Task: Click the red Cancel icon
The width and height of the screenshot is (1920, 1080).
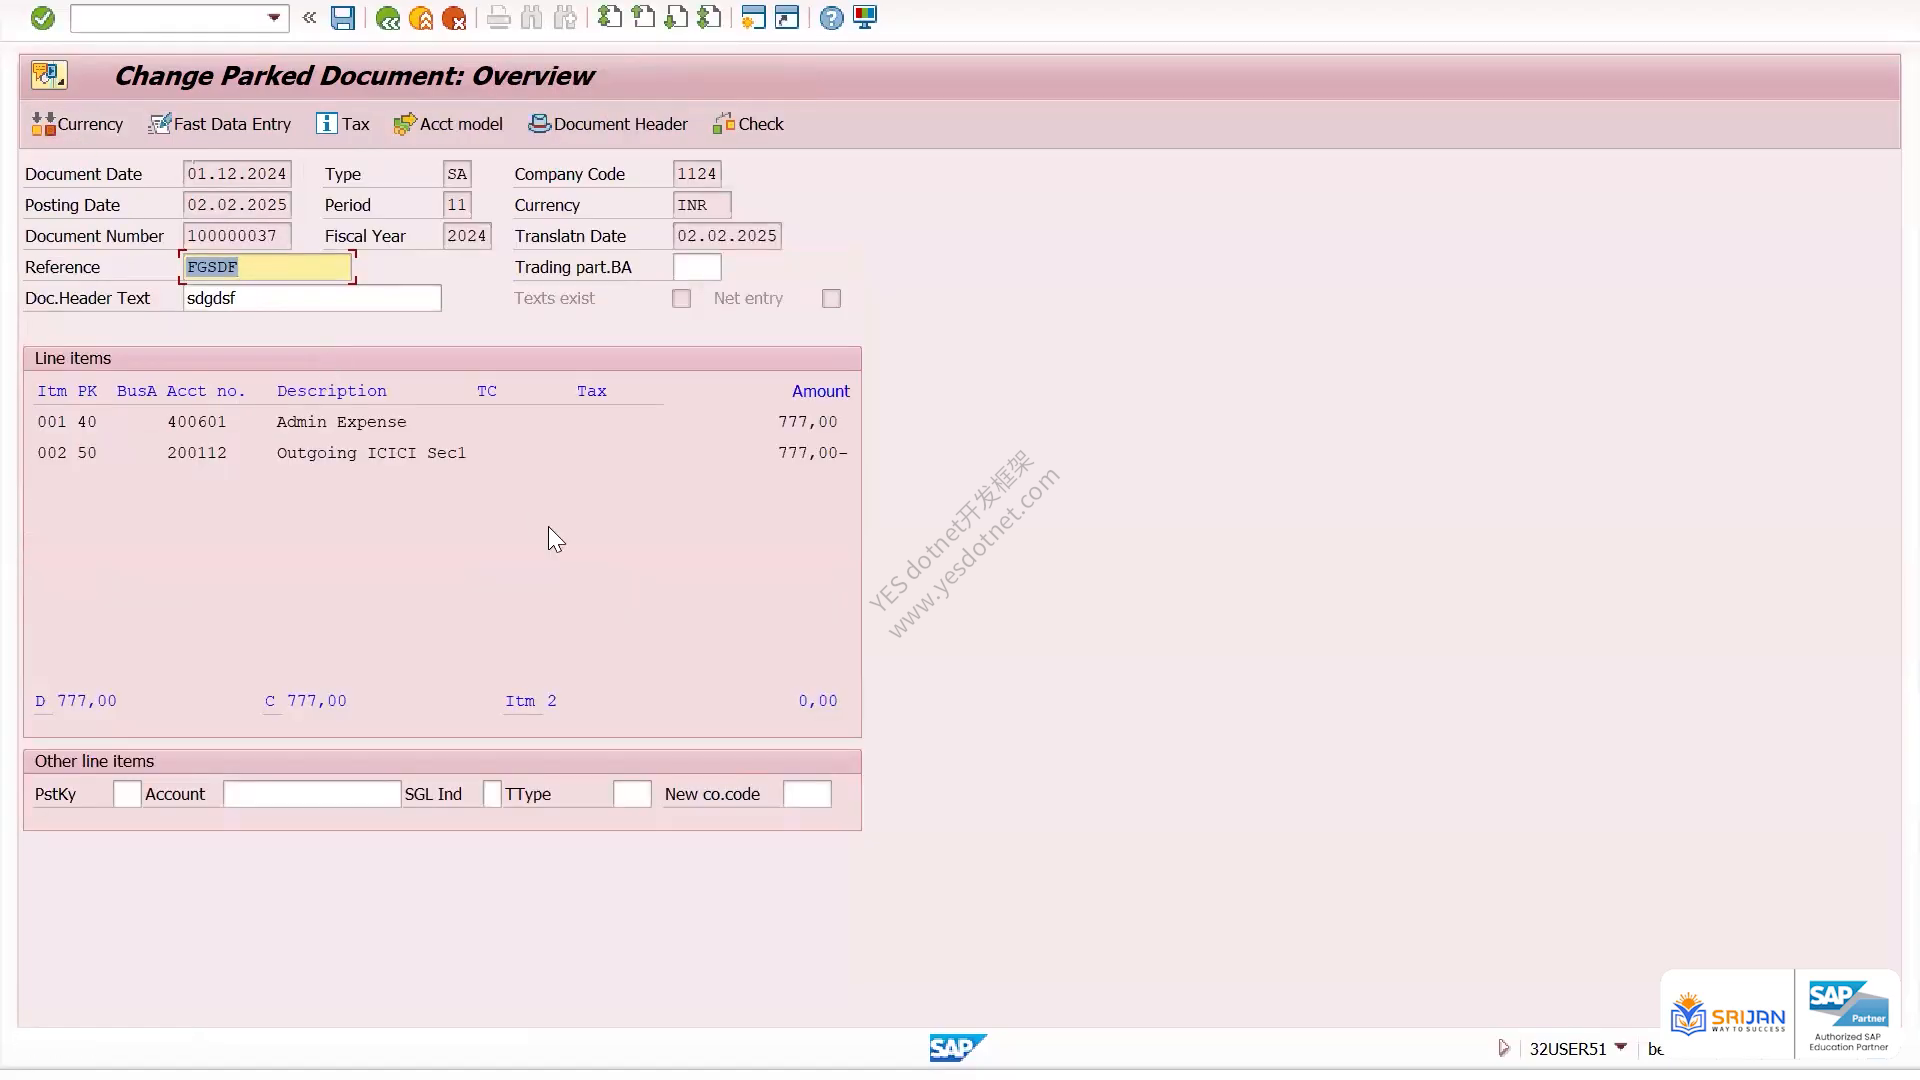Action: (x=454, y=18)
